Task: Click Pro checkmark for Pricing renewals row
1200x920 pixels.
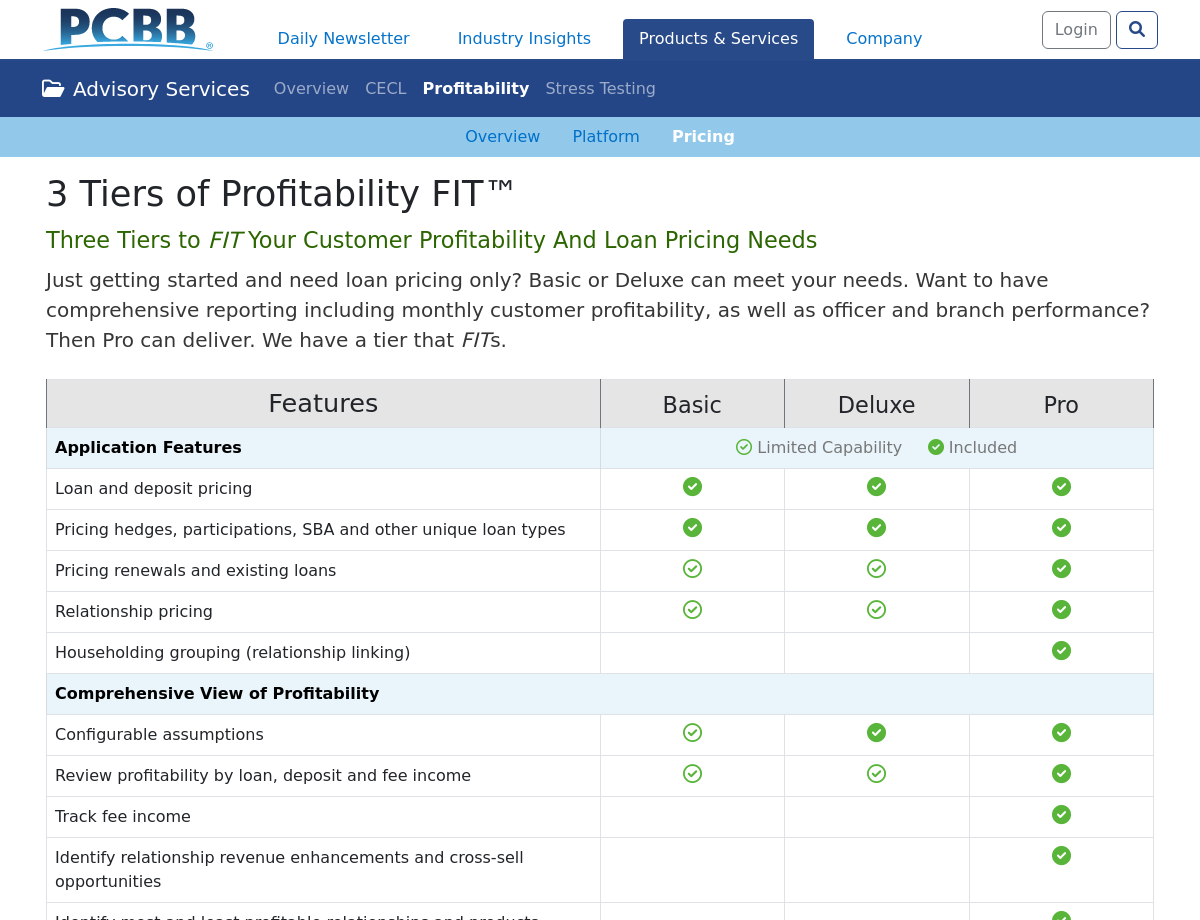Action: 1061,569
